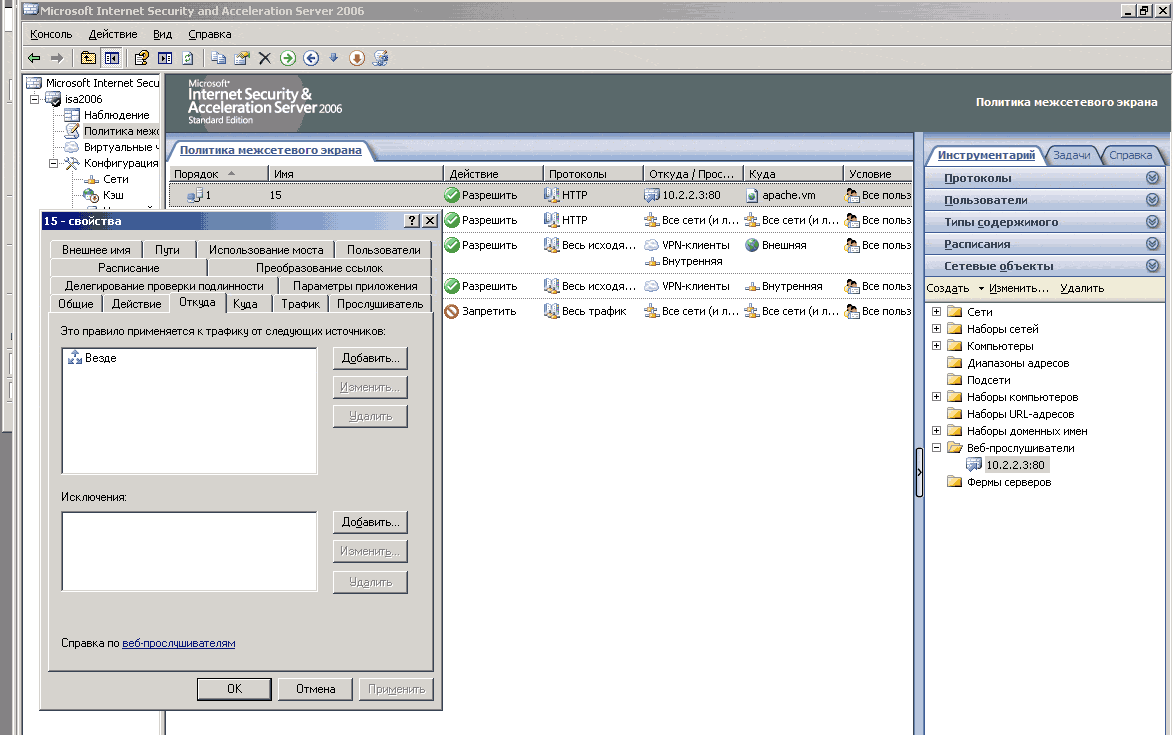Image resolution: width=1173 pixels, height=735 pixels.
Task: Collapse the Конфигурация tree node
Action: pos(53,163)
